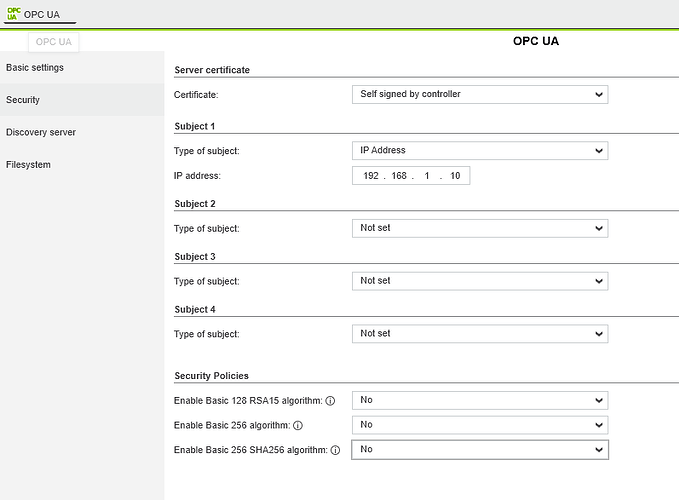Click first IP address octet 192
679x500 pixels.
(x=371, y=176)
